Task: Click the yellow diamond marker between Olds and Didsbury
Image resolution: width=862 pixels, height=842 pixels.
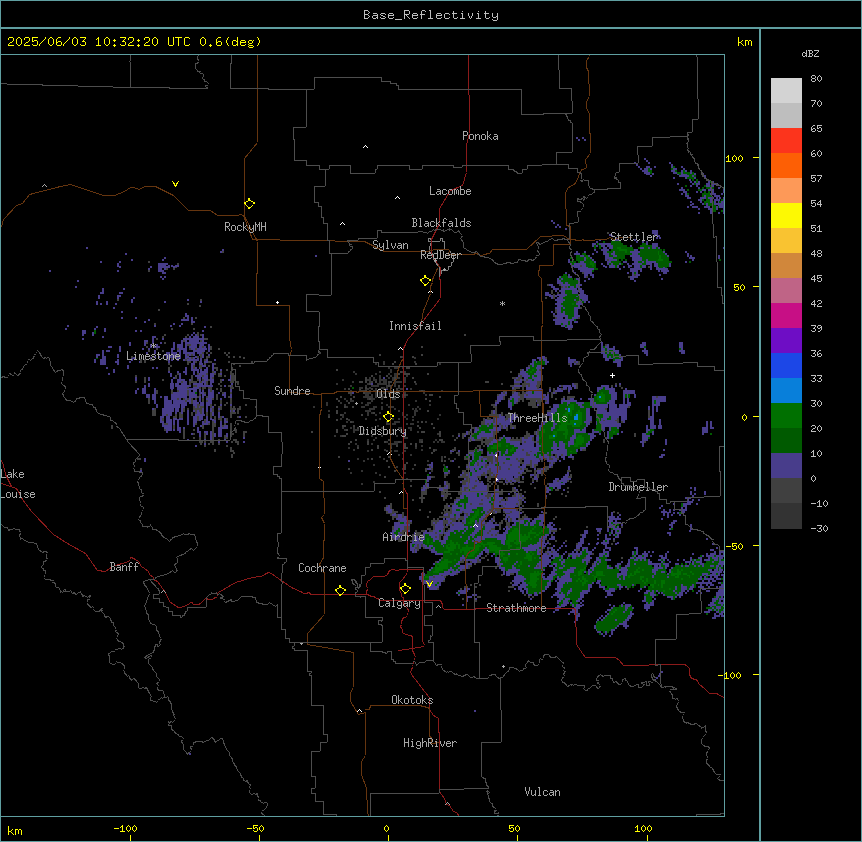Action: point(388,417)
